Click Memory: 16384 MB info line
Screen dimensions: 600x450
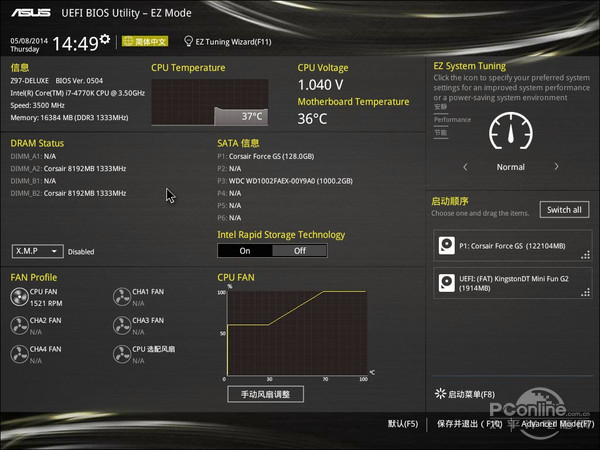pos(69,117)
